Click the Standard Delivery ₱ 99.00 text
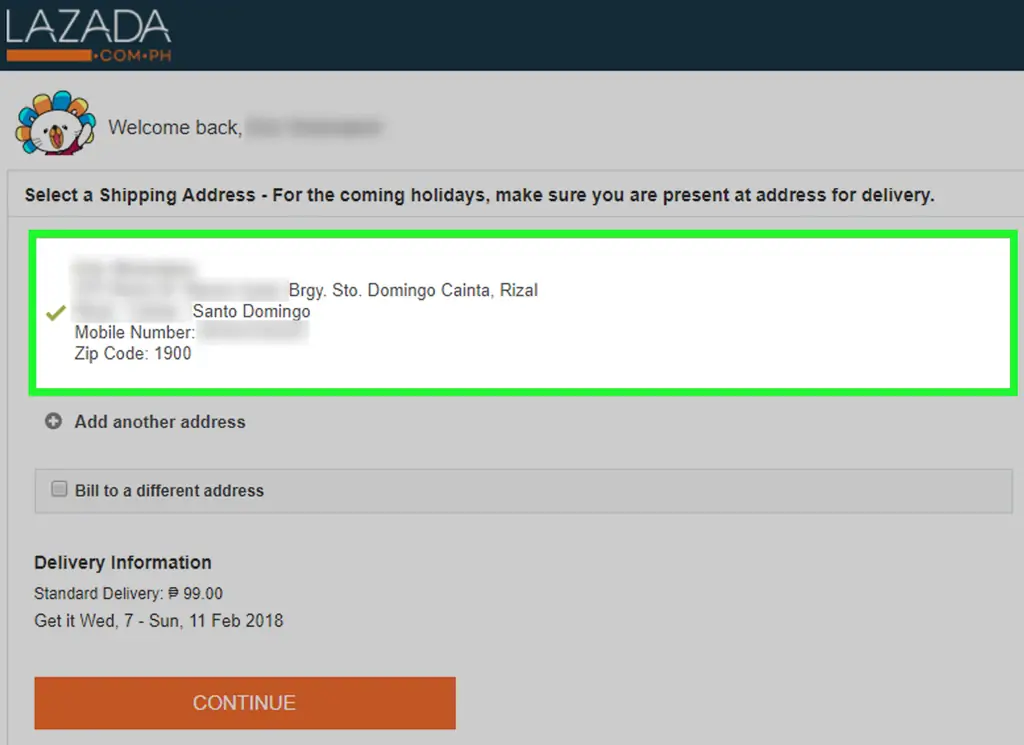The width and height of the screenshot is (1024, 745). click(129, 594)
